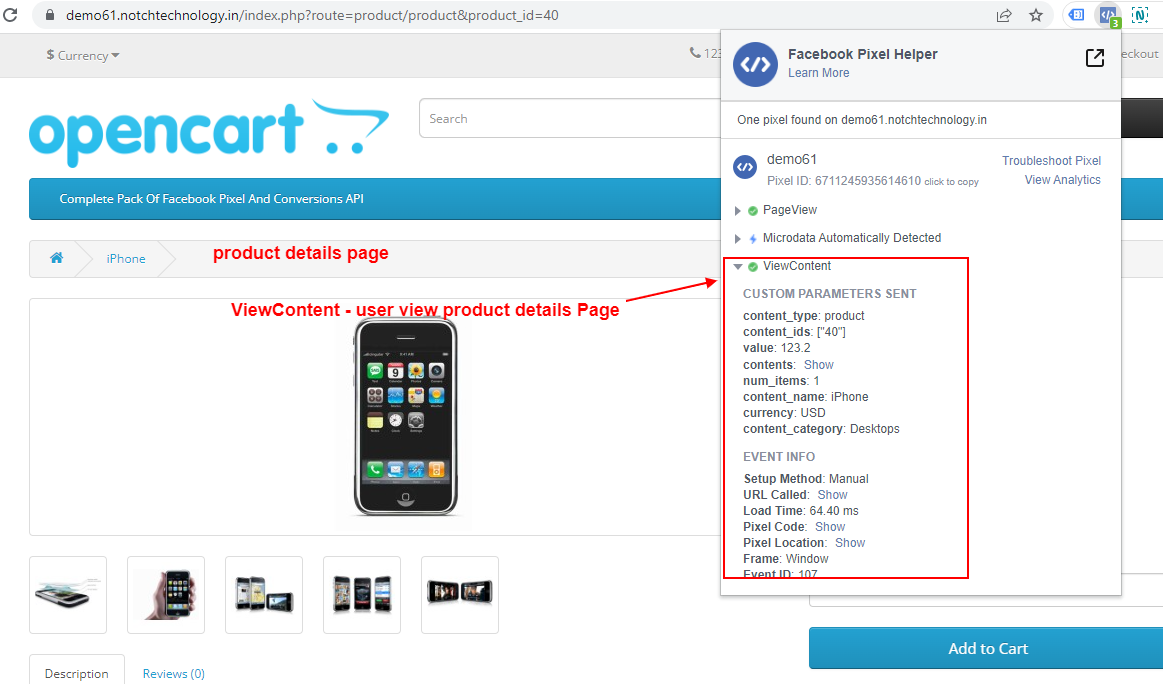The image size is (1163, 684).
Task: Switch to the Reviews (0) tab
Action: point(173,673)
